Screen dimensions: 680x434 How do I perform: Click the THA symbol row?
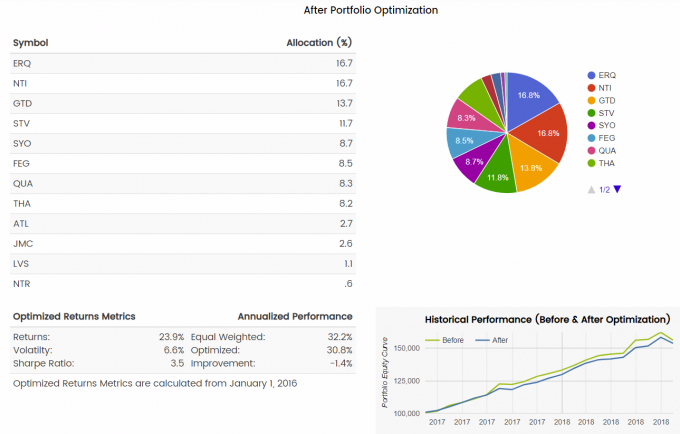click(183, 204)
